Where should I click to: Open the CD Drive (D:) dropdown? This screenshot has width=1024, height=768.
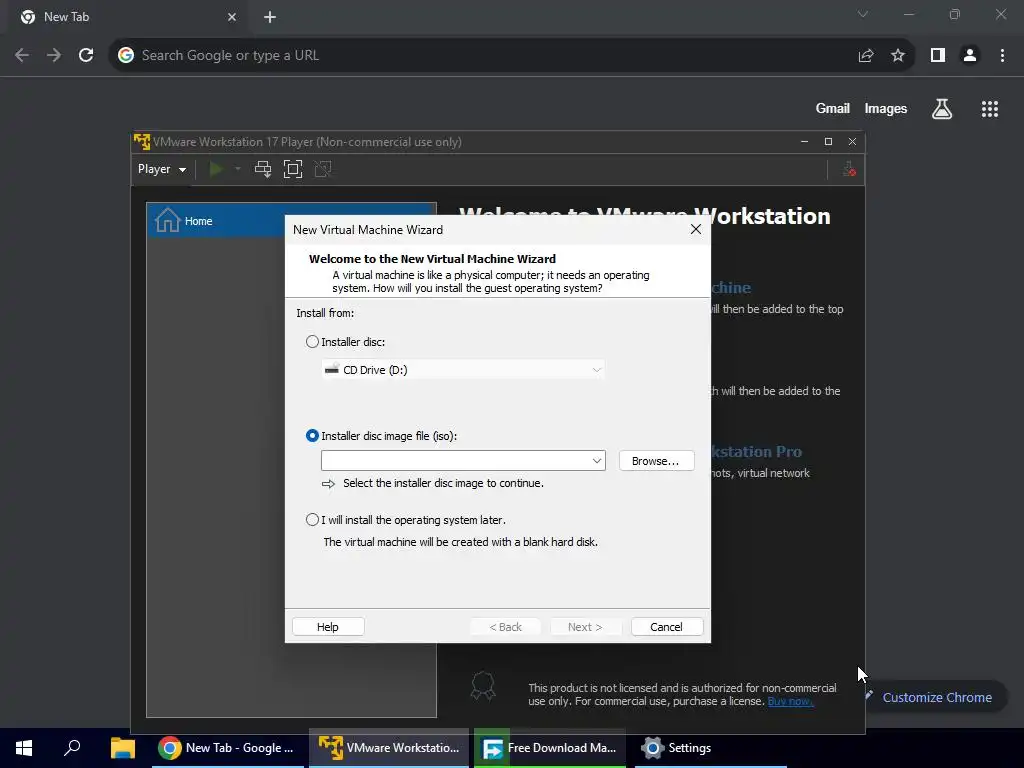click(462, 370)
